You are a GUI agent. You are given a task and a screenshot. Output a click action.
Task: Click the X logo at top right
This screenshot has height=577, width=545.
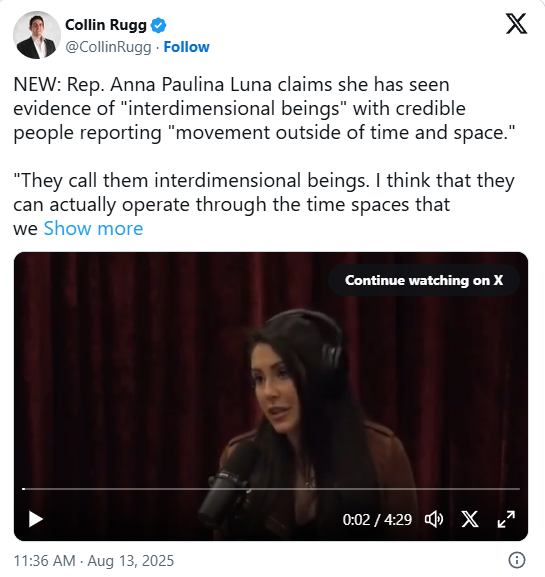[516, 24]
